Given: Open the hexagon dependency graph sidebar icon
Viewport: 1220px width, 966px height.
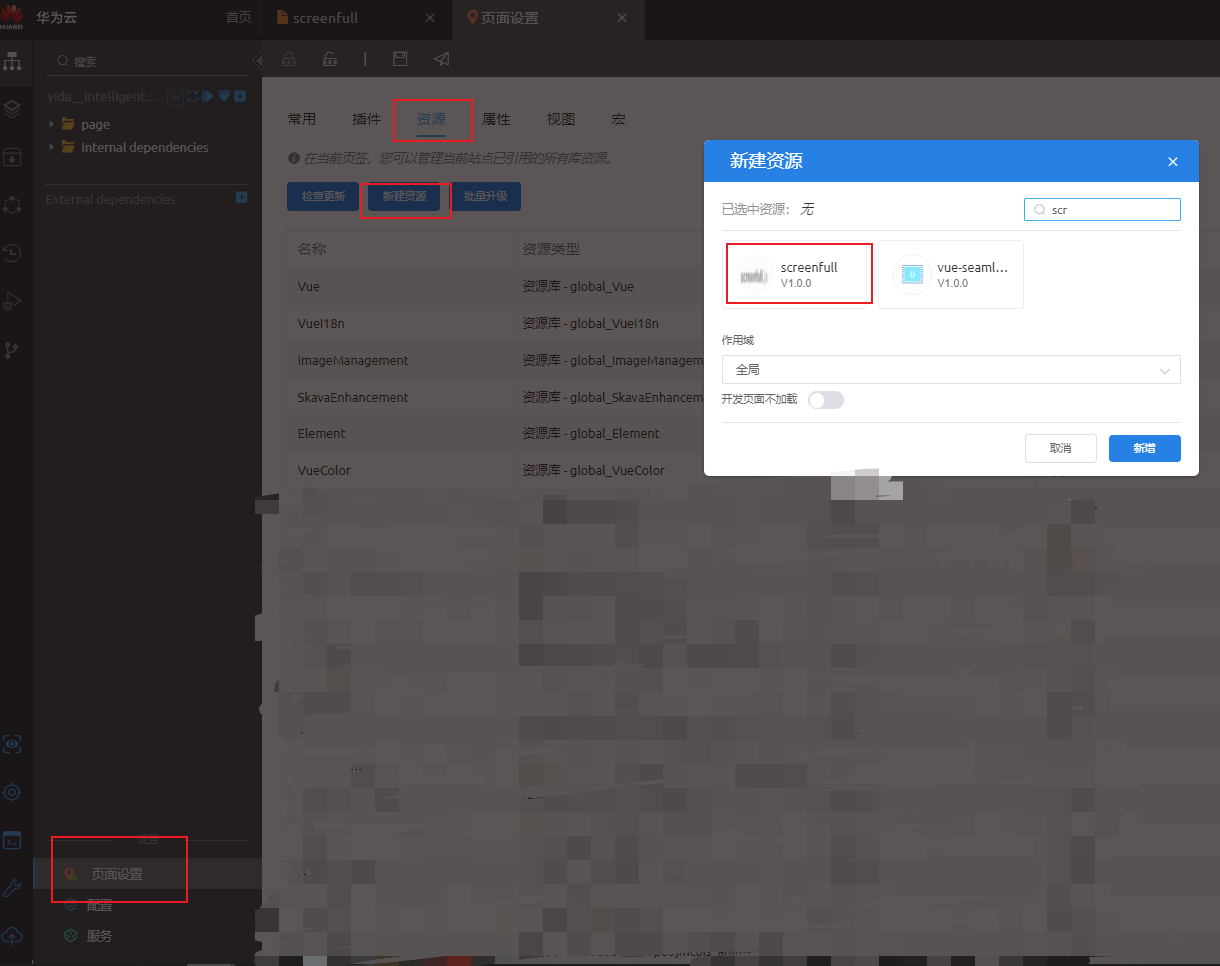Looking at the screenshot, I should pyautogui.click(x=12, y=205).
